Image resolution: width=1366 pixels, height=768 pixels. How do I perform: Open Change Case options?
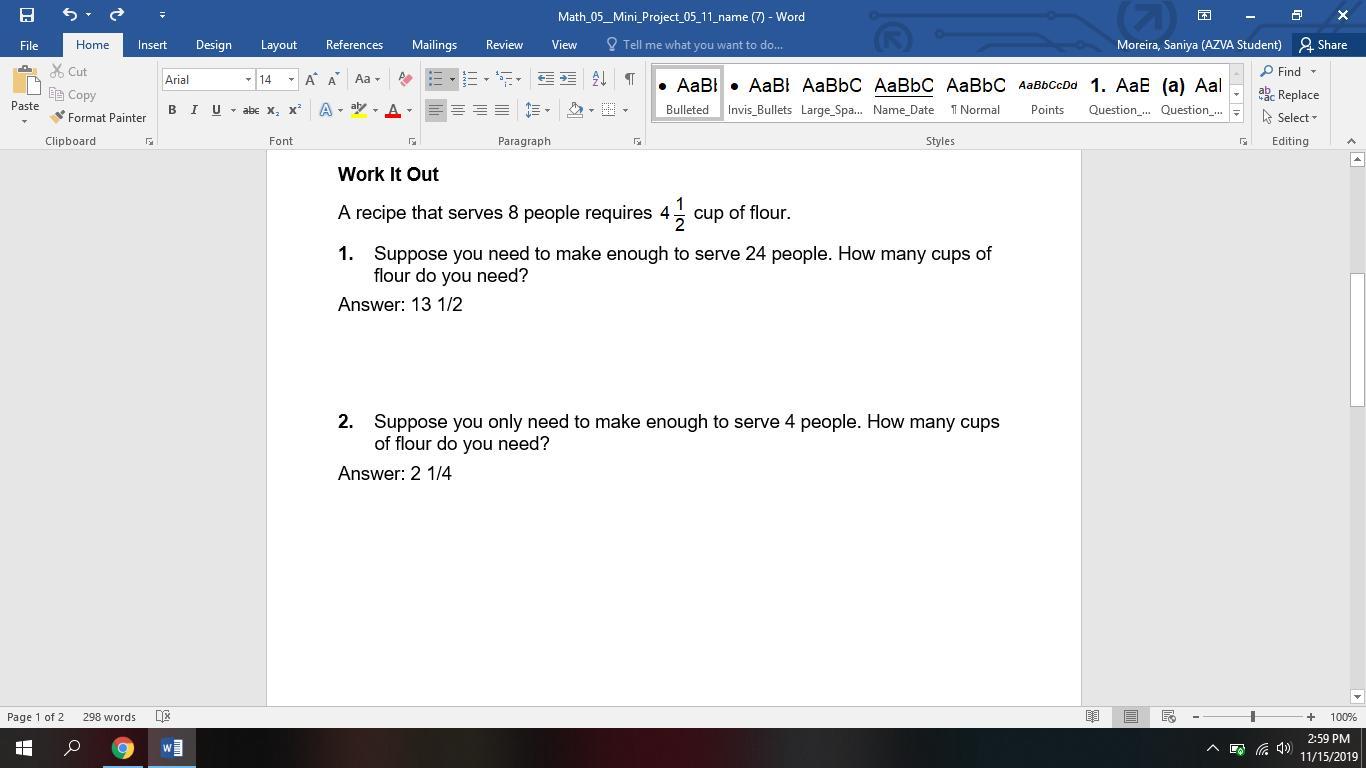367,79
